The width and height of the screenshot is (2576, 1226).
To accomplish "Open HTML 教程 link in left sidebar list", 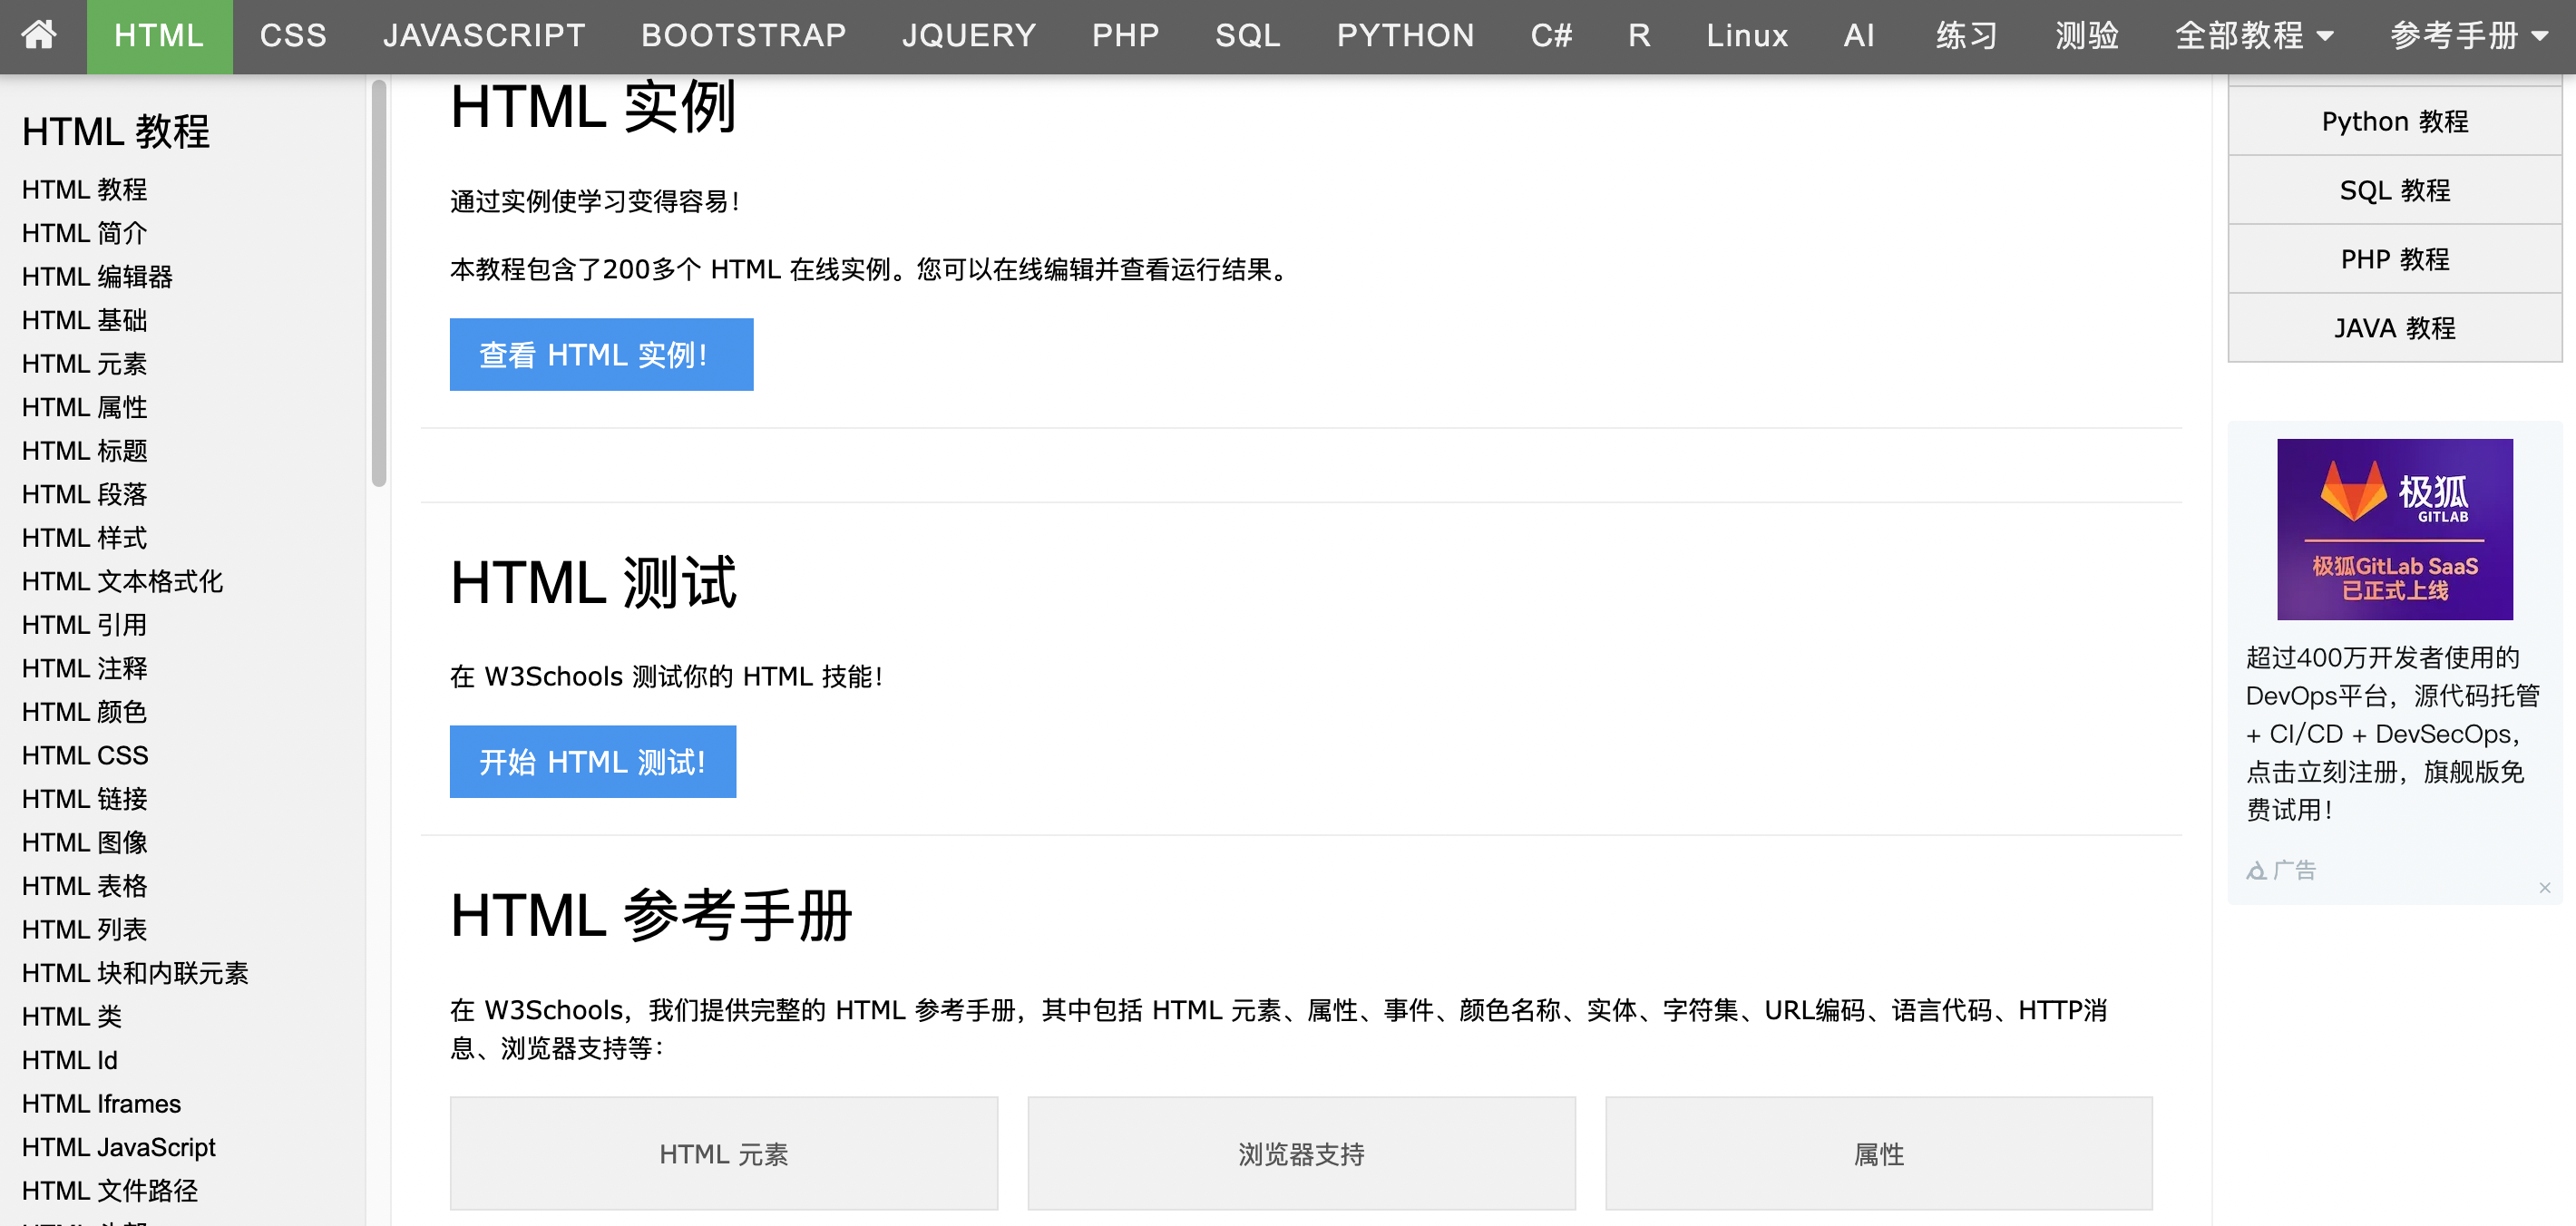I will click(85, 189).
